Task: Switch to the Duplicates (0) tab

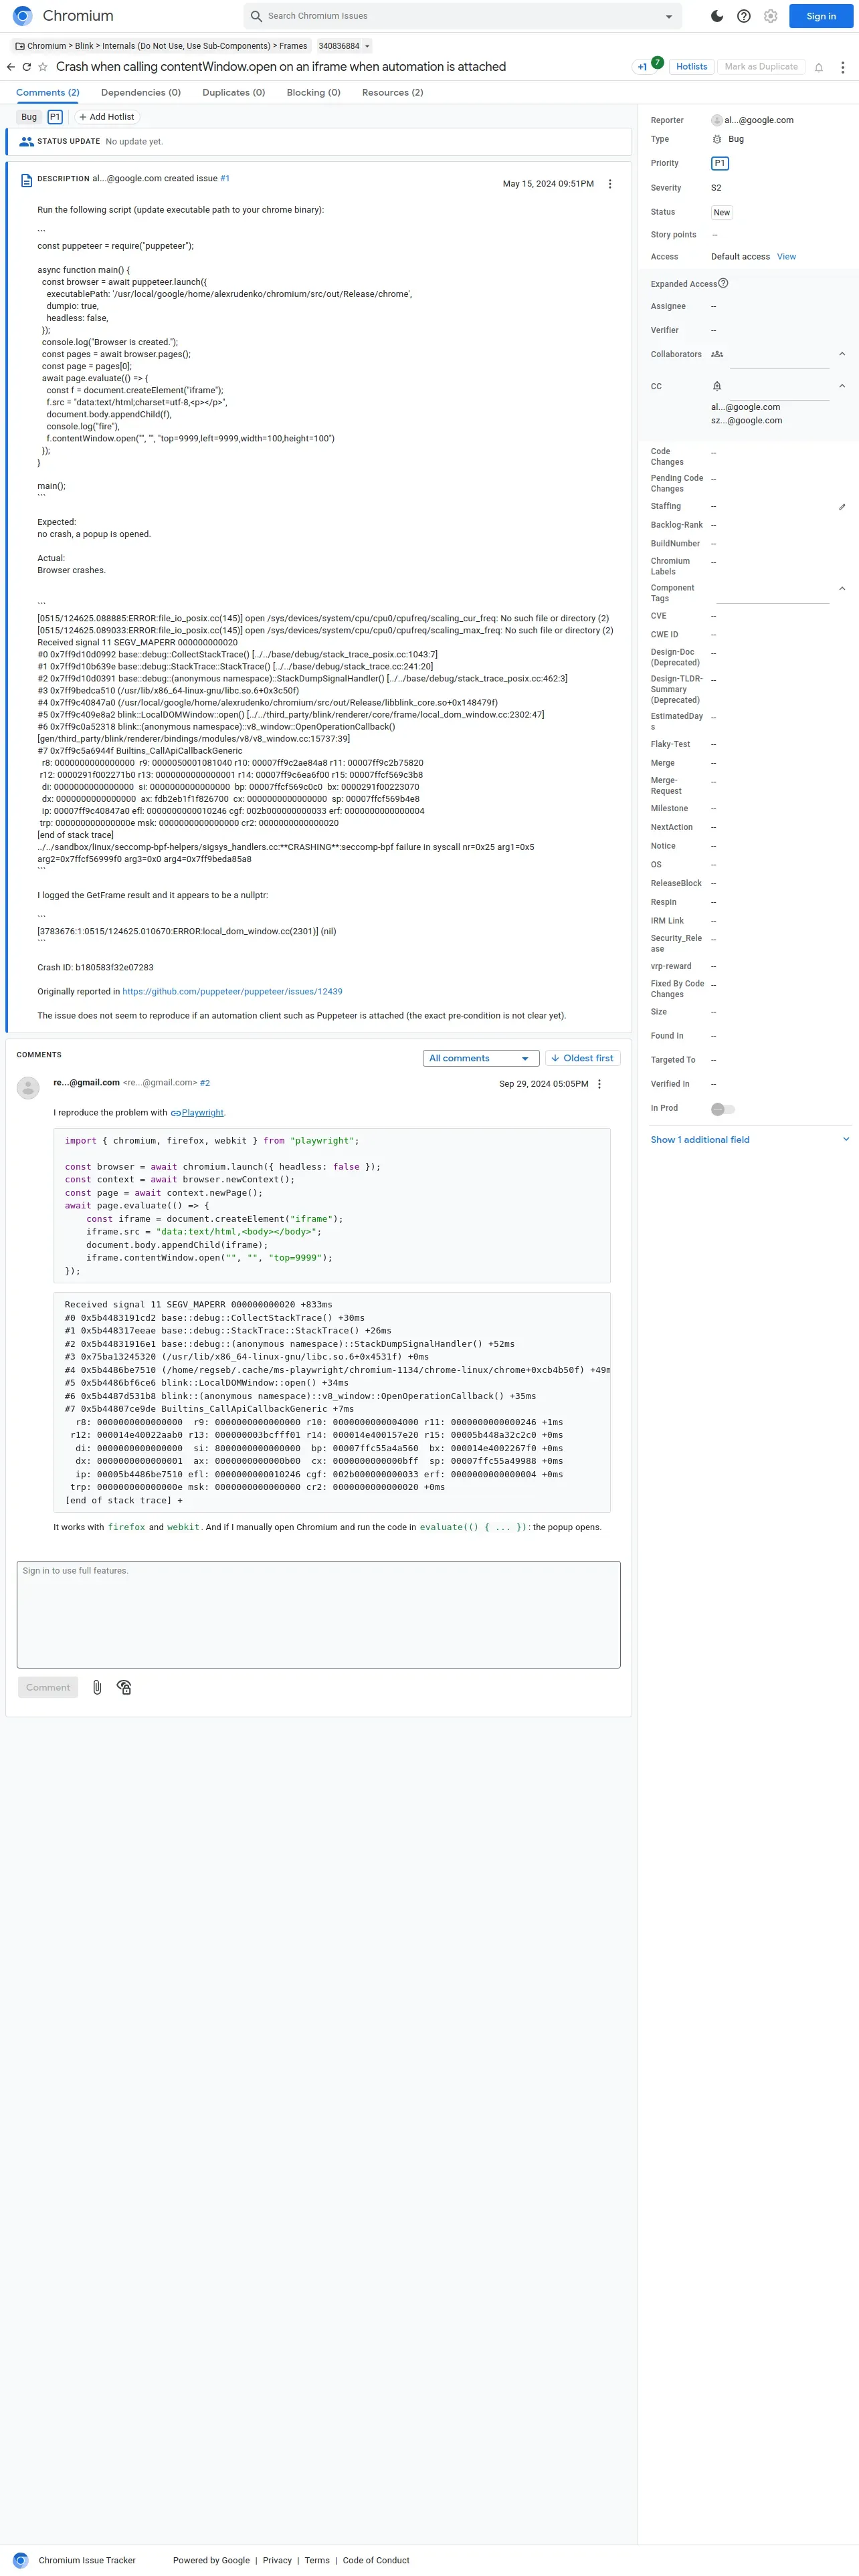Action: (234, 92)
